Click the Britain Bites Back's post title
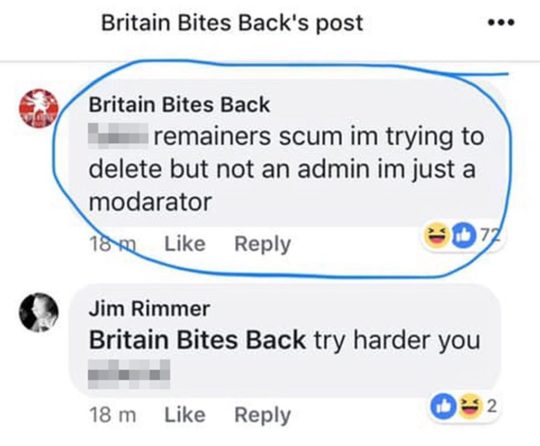The image size is (540, 446). [x=232, y=23]
